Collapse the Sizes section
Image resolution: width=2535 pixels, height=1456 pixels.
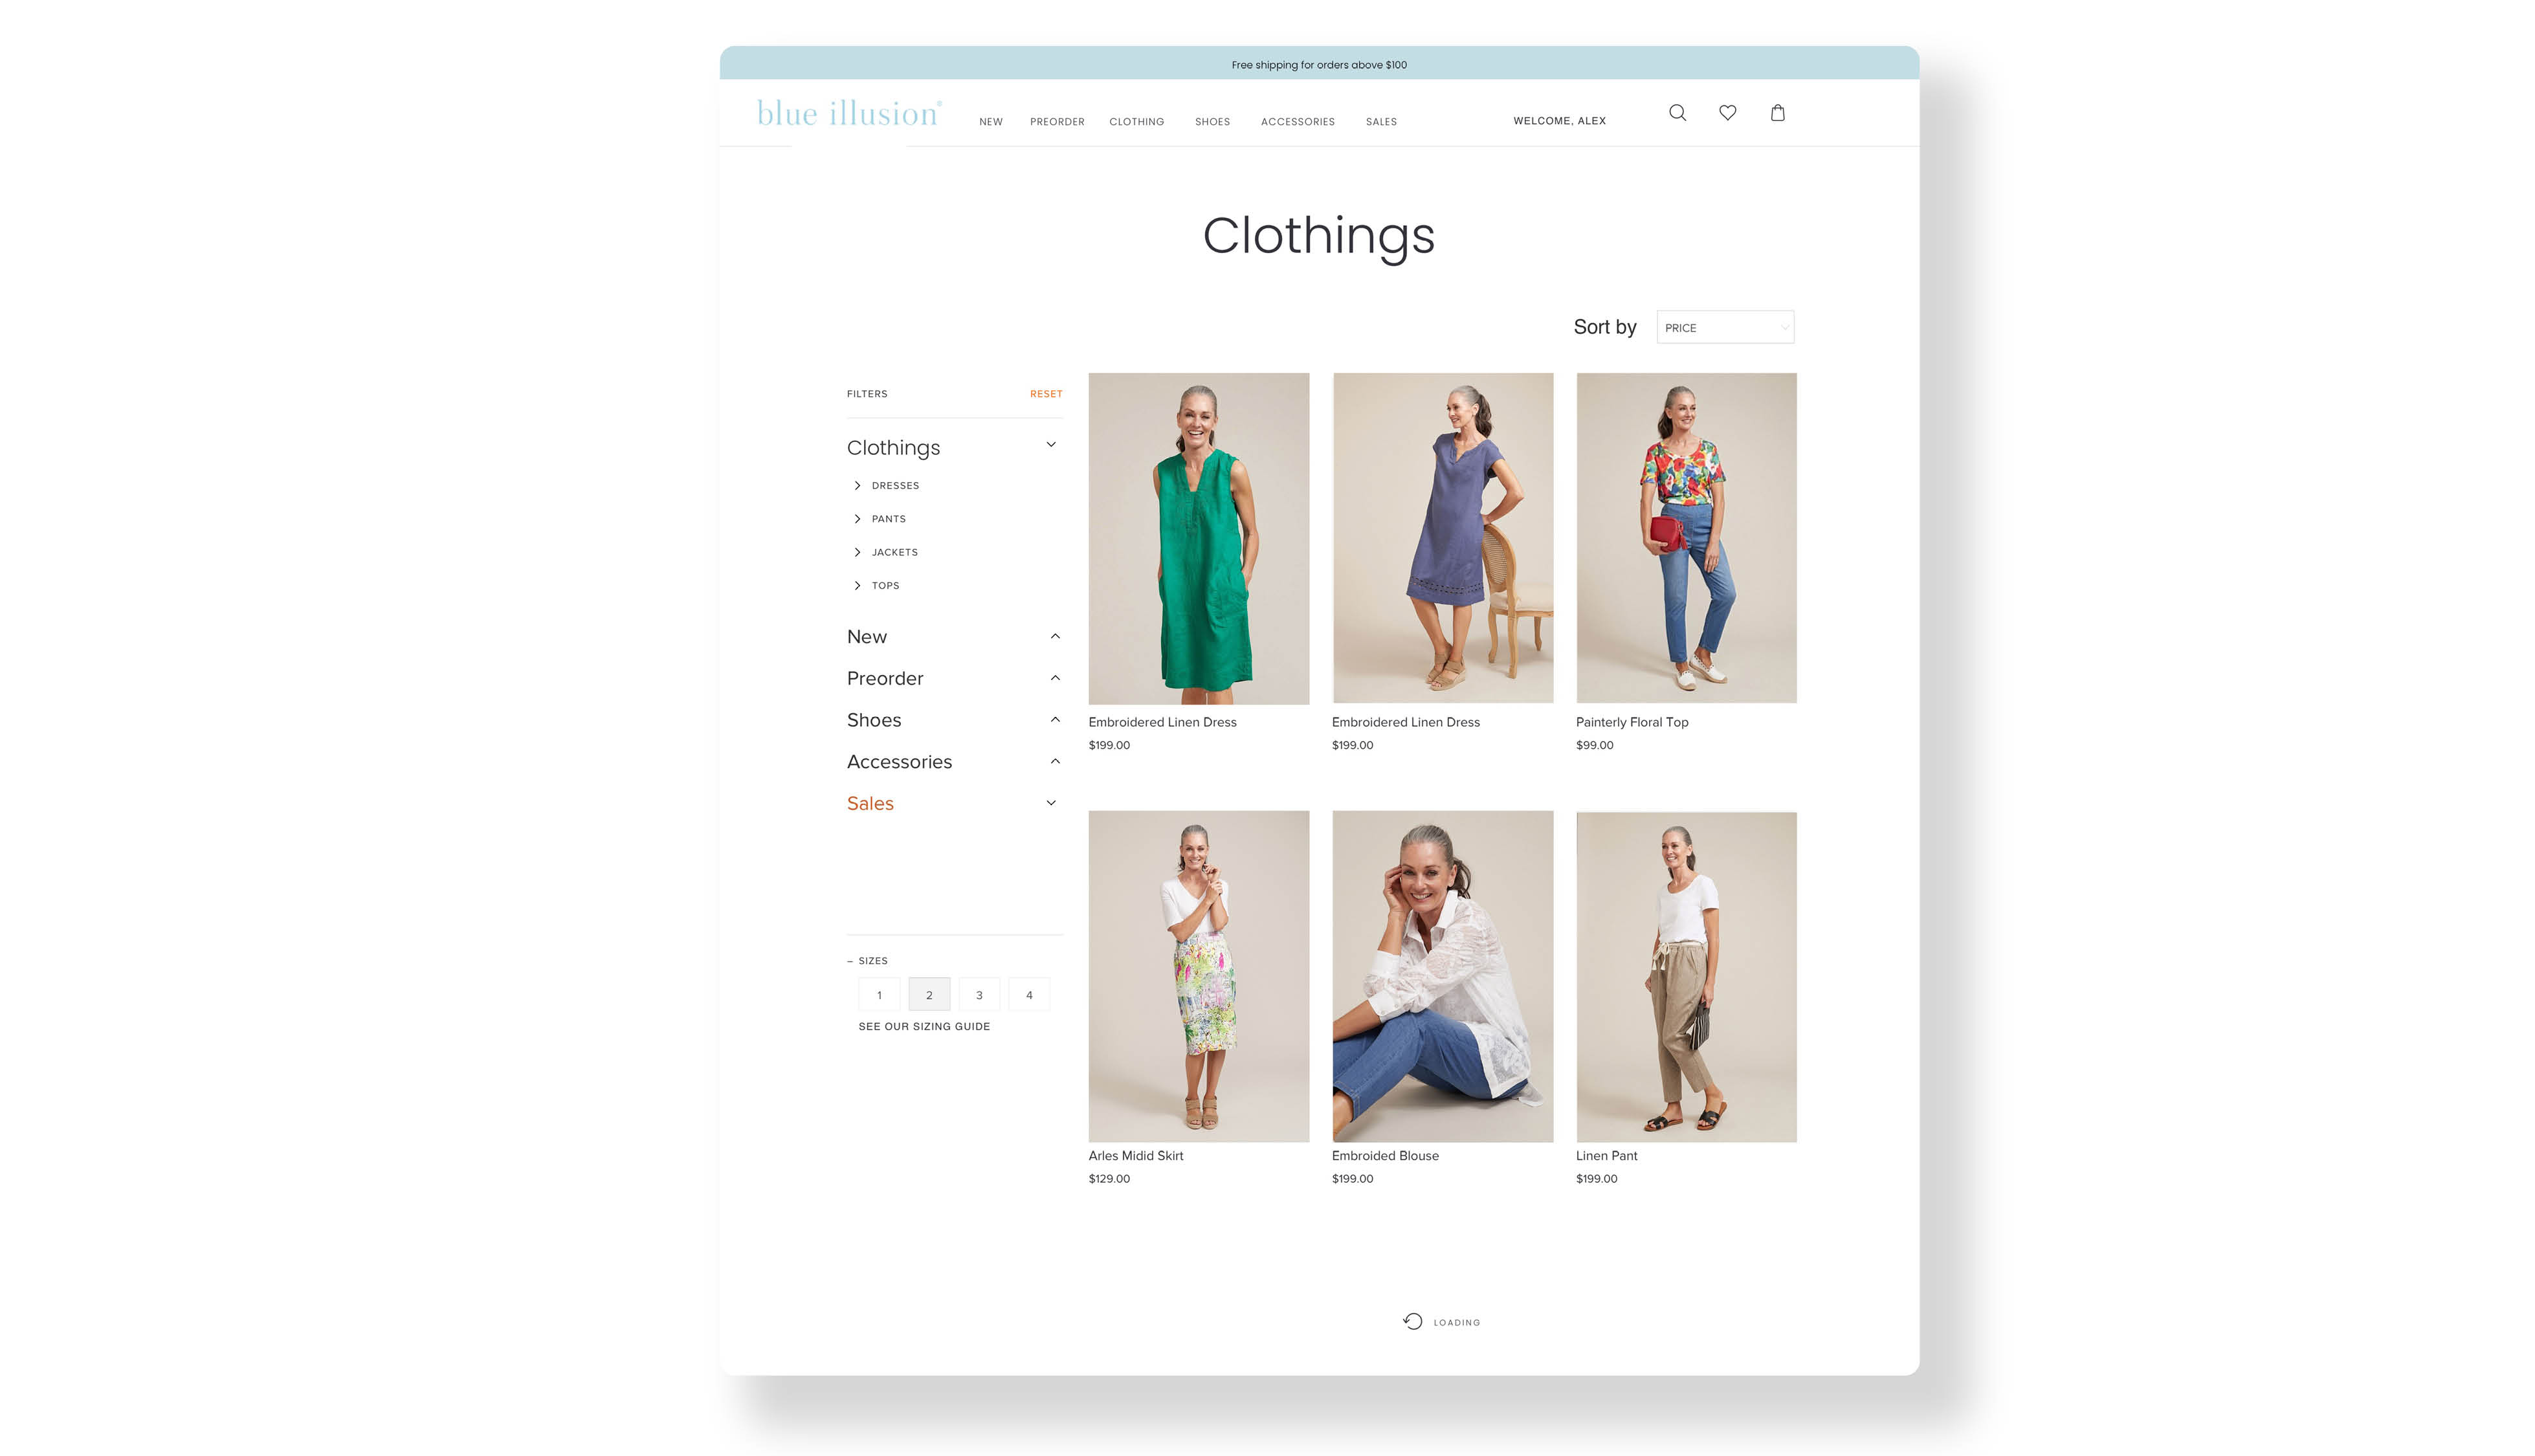click(851, 961)
